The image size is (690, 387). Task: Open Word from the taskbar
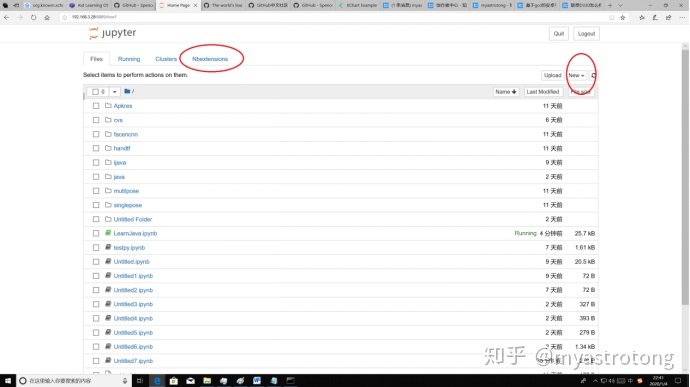[257, 380]
